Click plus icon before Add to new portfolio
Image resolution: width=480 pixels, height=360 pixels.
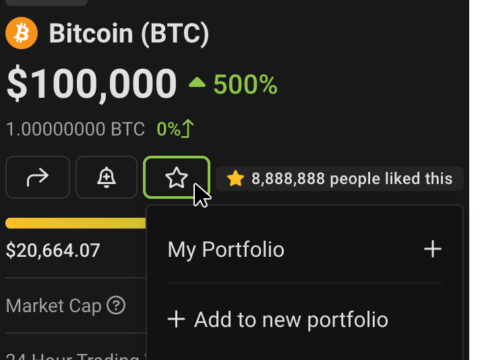point(176,319)
